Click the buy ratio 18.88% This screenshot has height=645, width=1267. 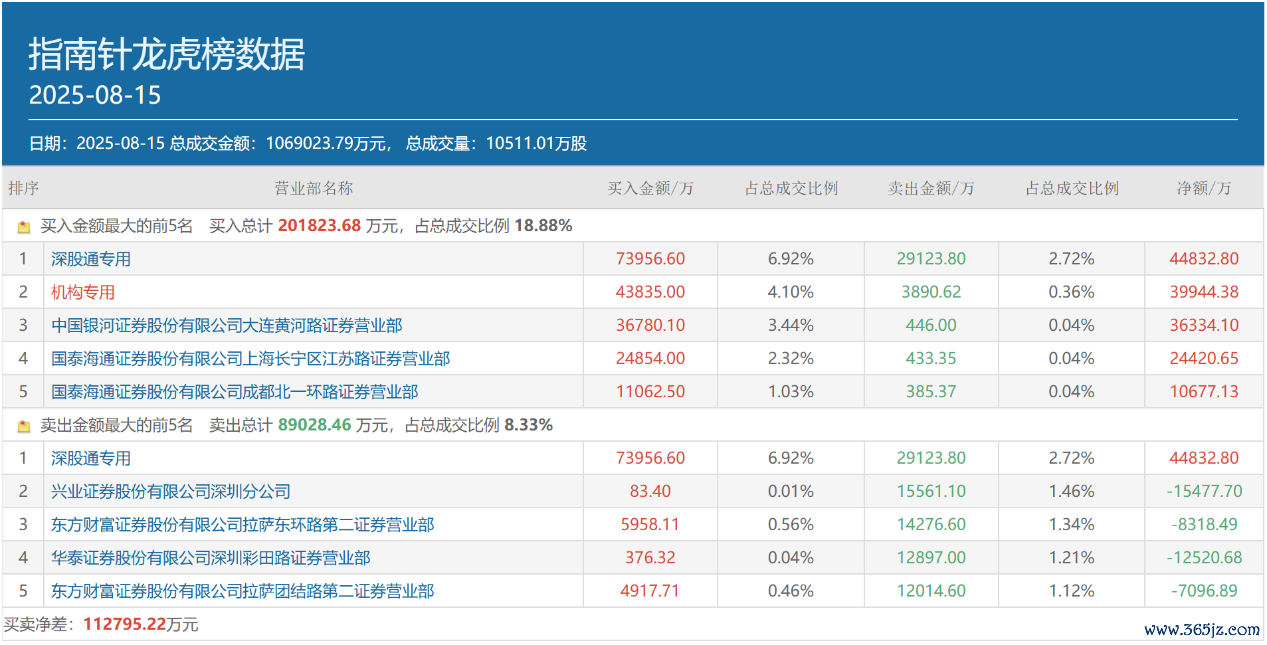(x=543, y=226)
